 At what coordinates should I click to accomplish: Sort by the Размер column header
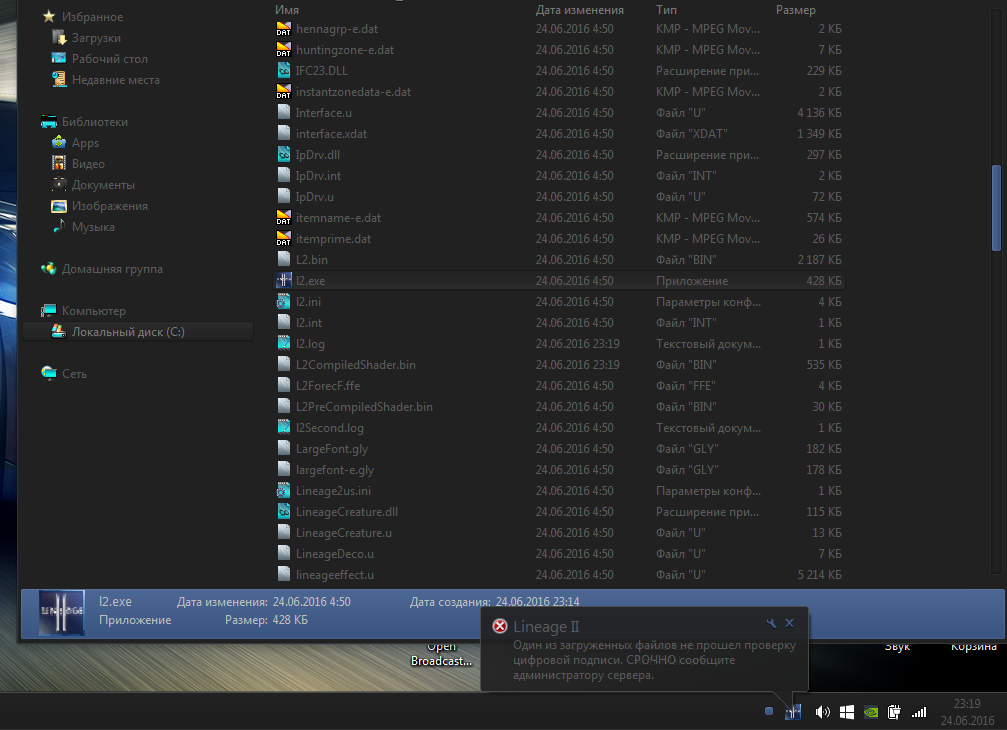point(796,9)
